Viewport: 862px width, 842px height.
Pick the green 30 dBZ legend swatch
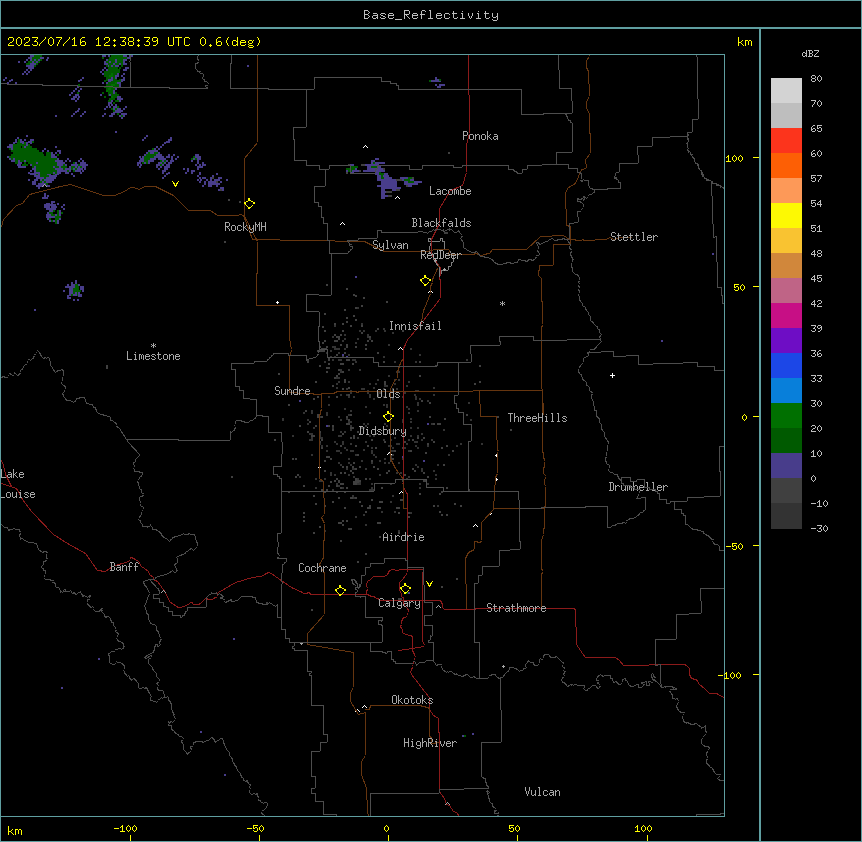[x=786, y=416]
